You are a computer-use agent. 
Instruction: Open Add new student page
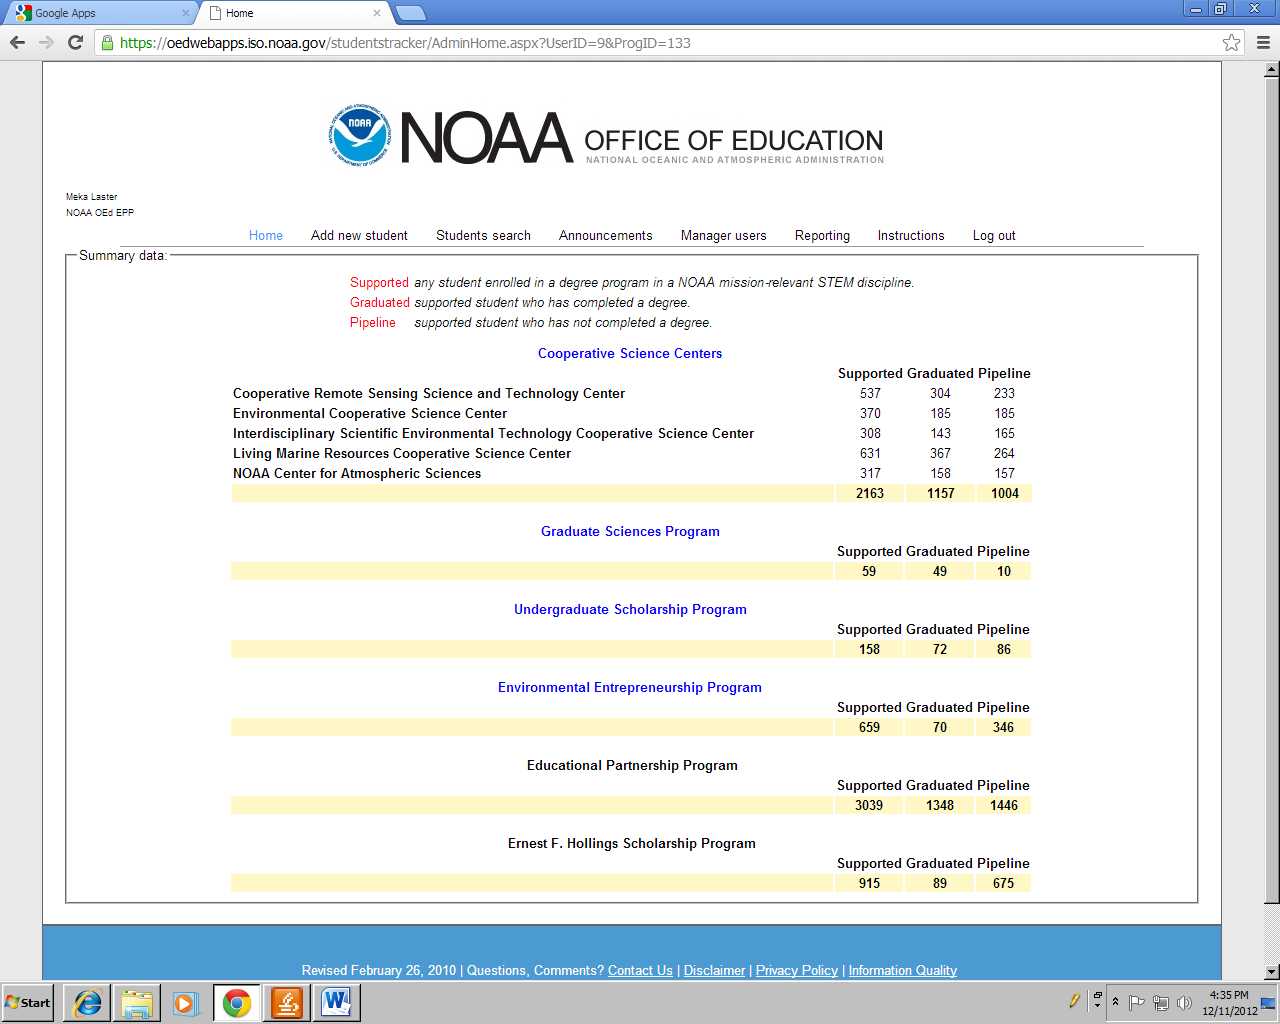[359, 236]
